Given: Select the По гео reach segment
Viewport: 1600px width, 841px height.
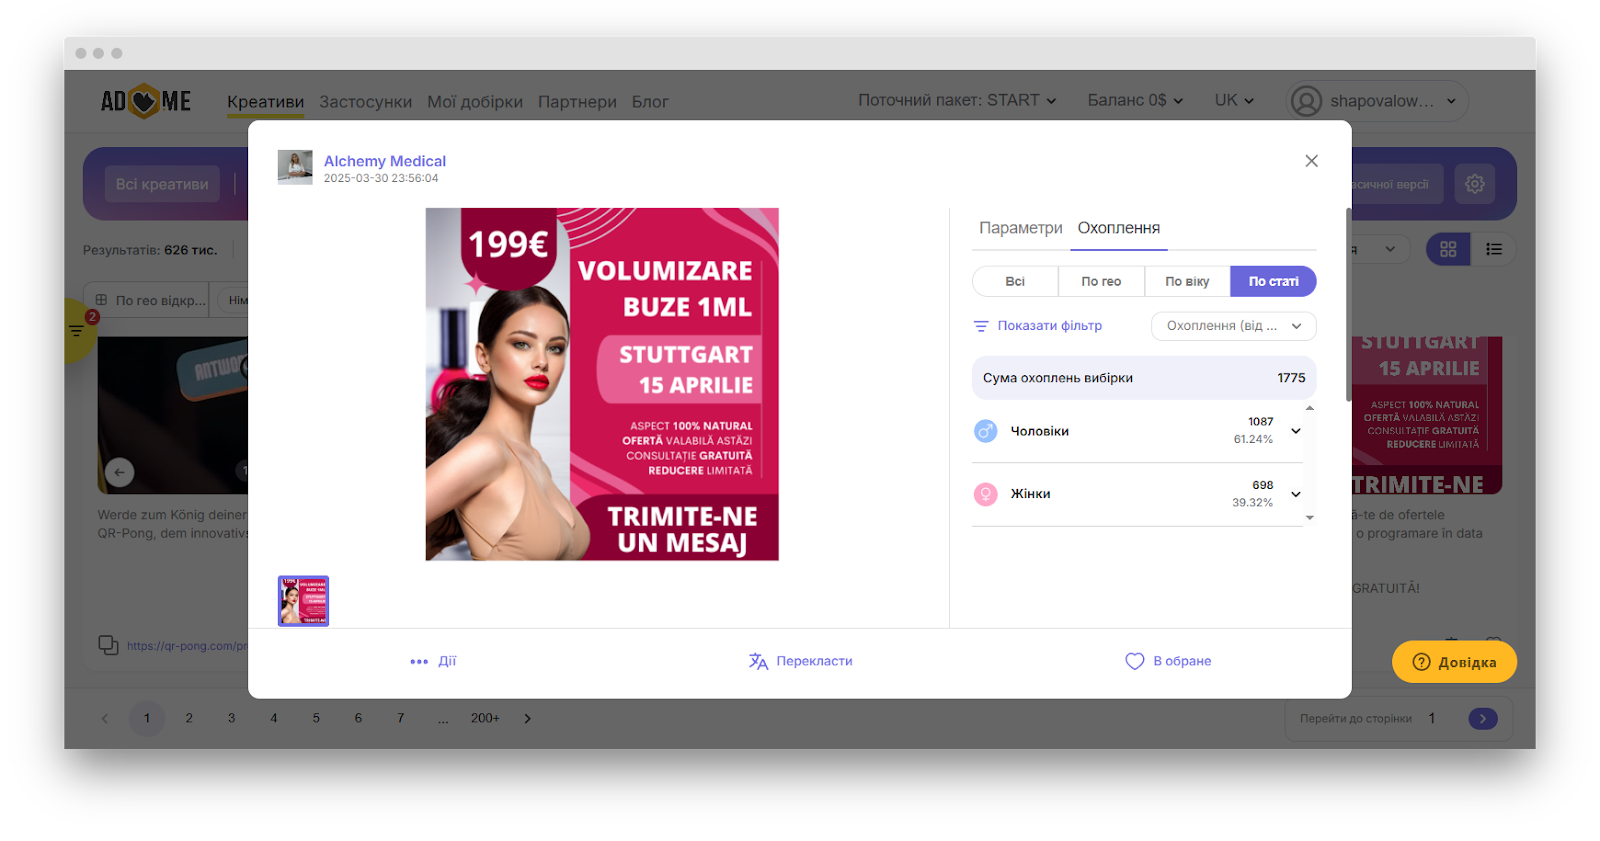Looking at the screenshot, I should coord(1101,282).
